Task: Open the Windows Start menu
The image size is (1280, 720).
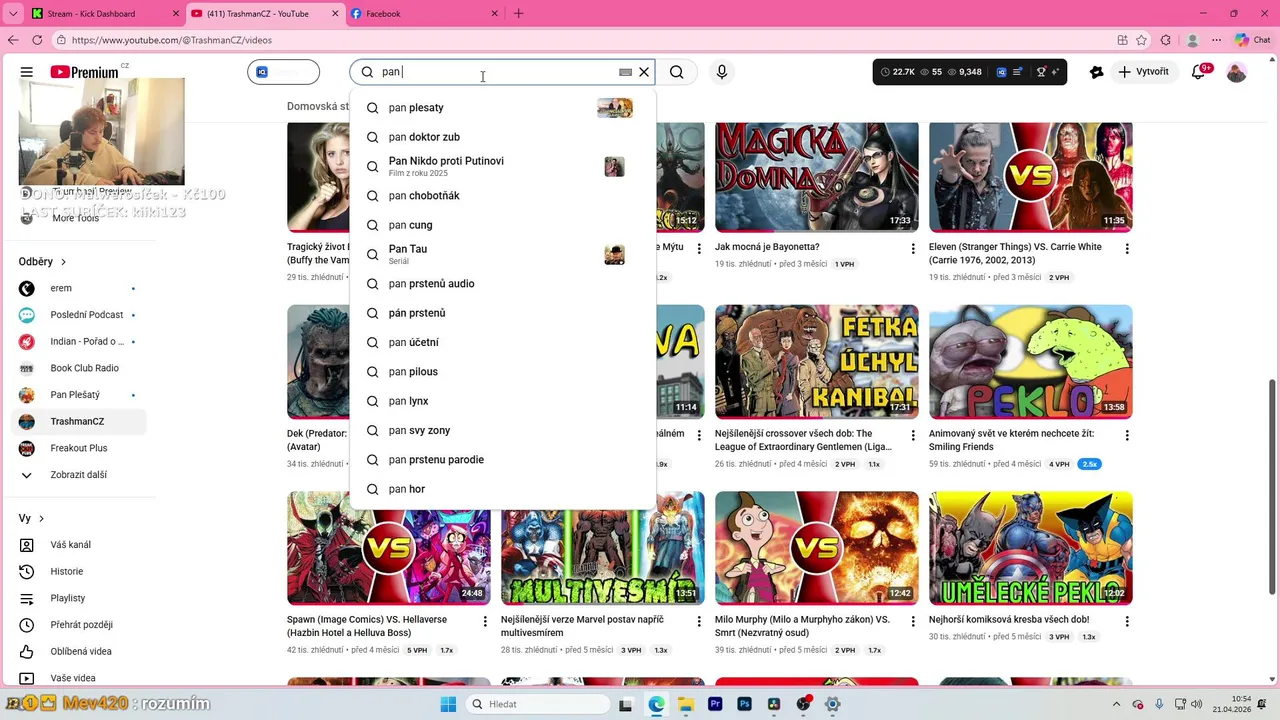Action: coord(448,704)
